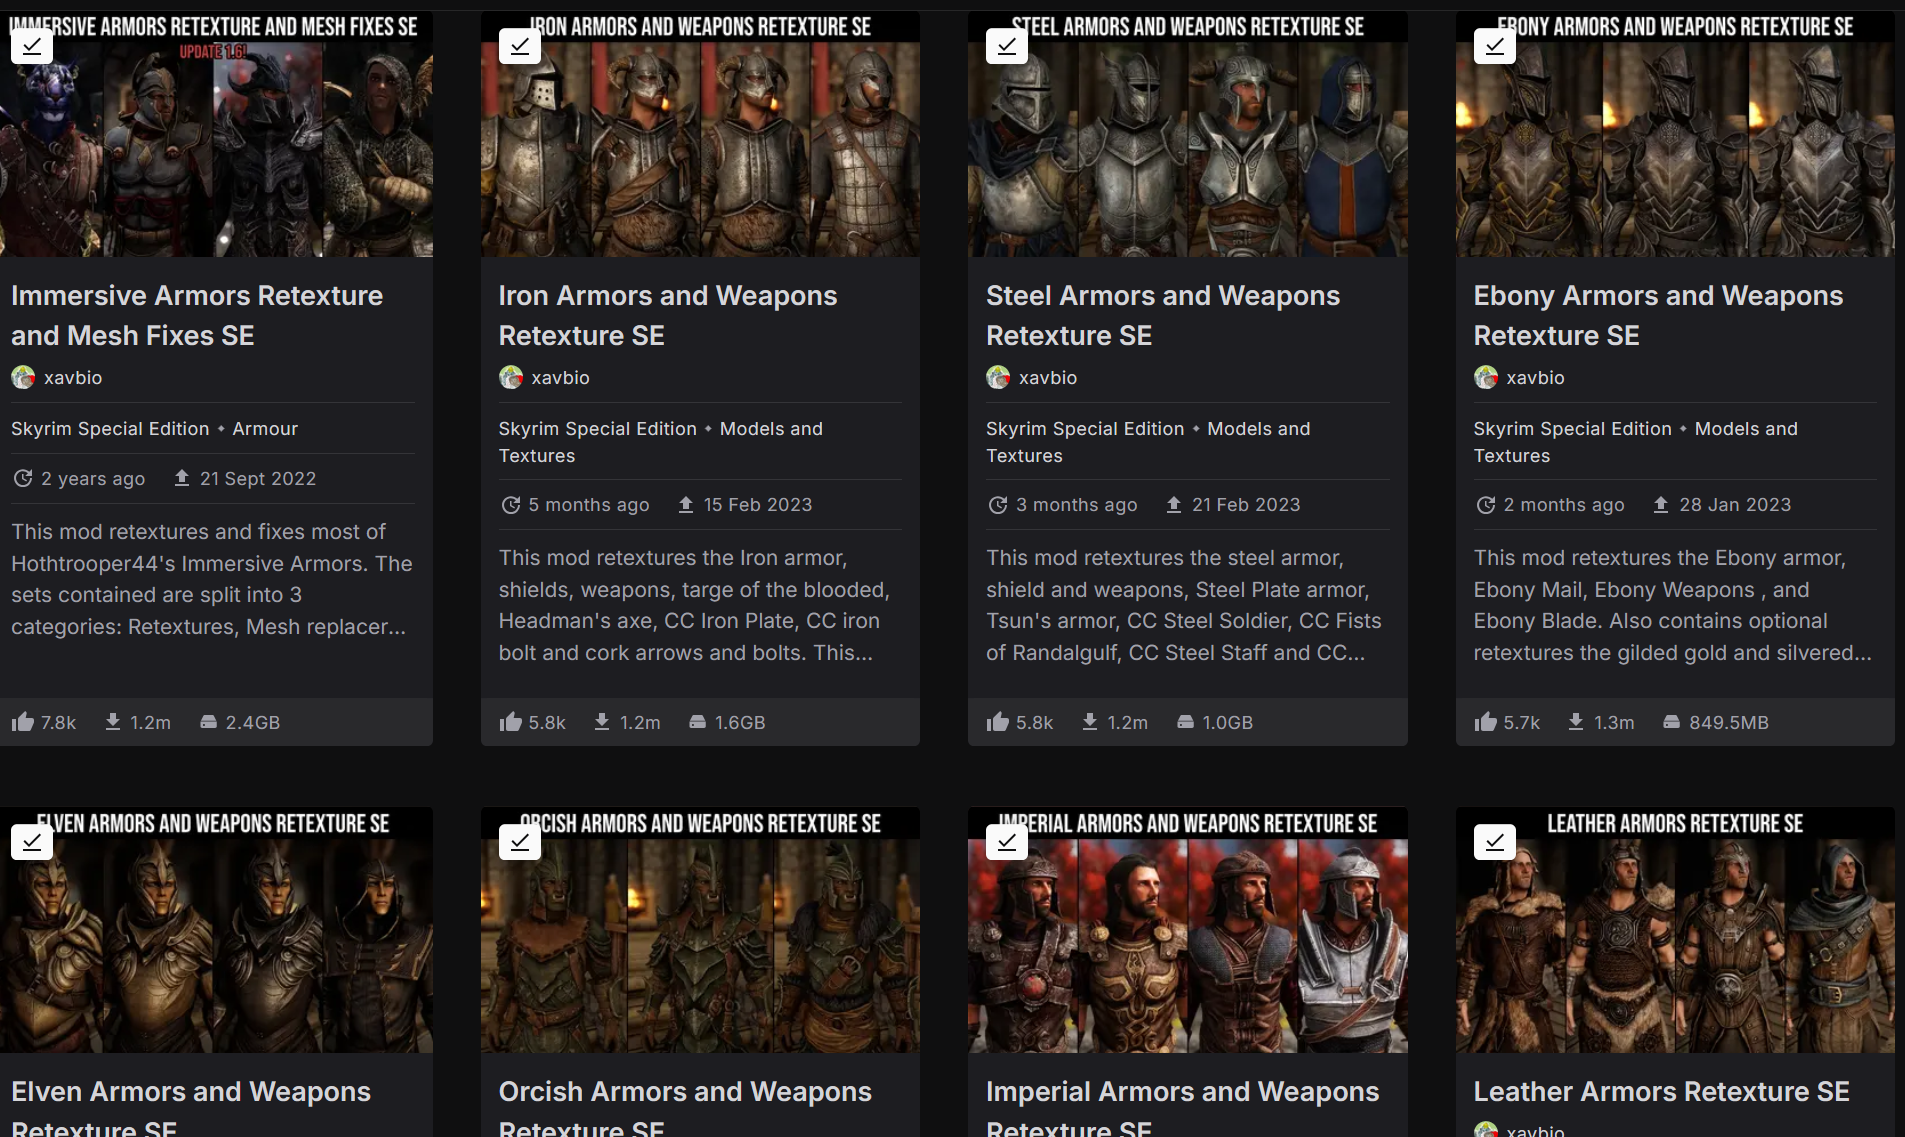Screen dimensions: 1905x1137
Task: Open the Iron Armors and Weapons preview image
Action: point(700,134)
